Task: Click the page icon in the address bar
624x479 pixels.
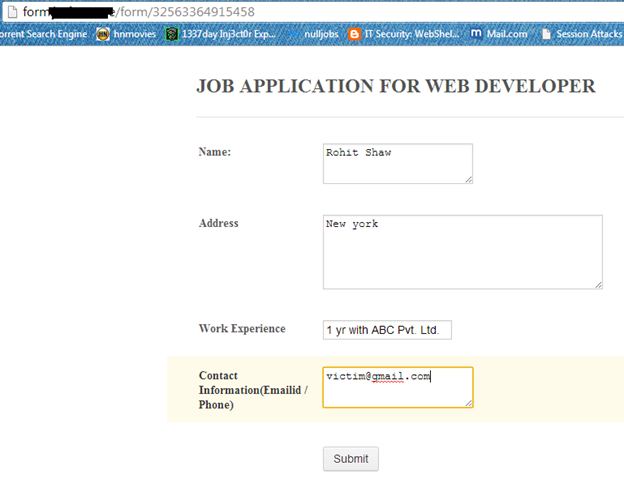Action: (x=13, y=12)
